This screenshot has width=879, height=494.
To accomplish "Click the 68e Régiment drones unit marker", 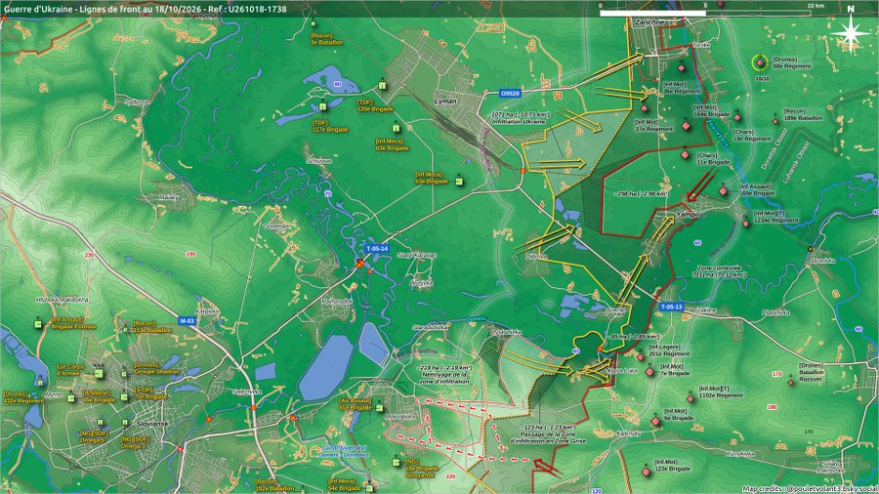I will (760, 63).
